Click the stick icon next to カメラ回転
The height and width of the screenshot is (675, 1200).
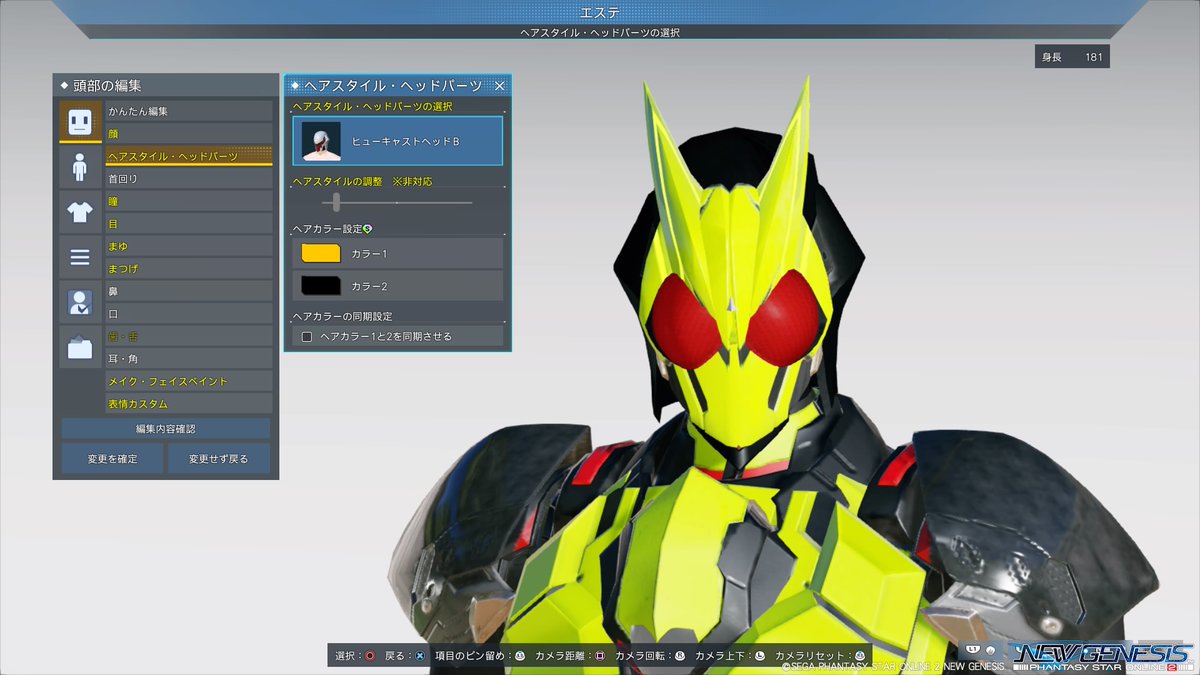680,656
